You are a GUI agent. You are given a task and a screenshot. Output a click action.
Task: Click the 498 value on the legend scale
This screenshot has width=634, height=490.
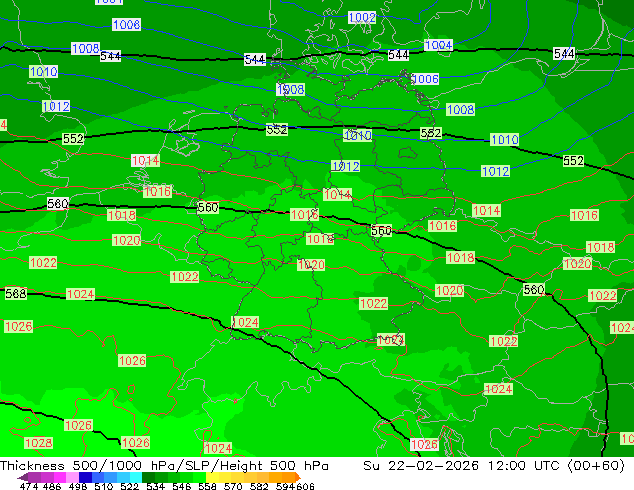click(x=78, y=486)
